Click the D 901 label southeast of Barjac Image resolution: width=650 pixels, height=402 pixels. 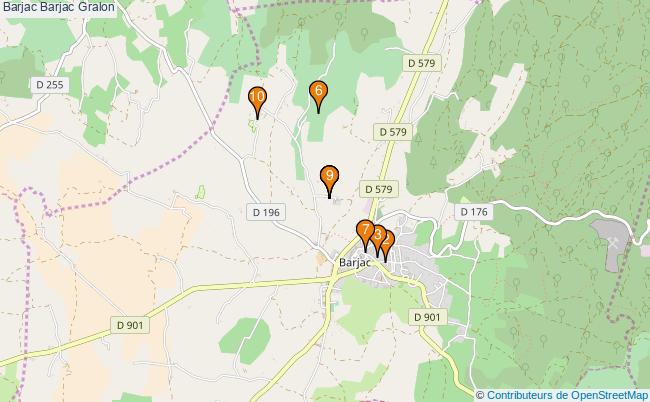point(428,317)
